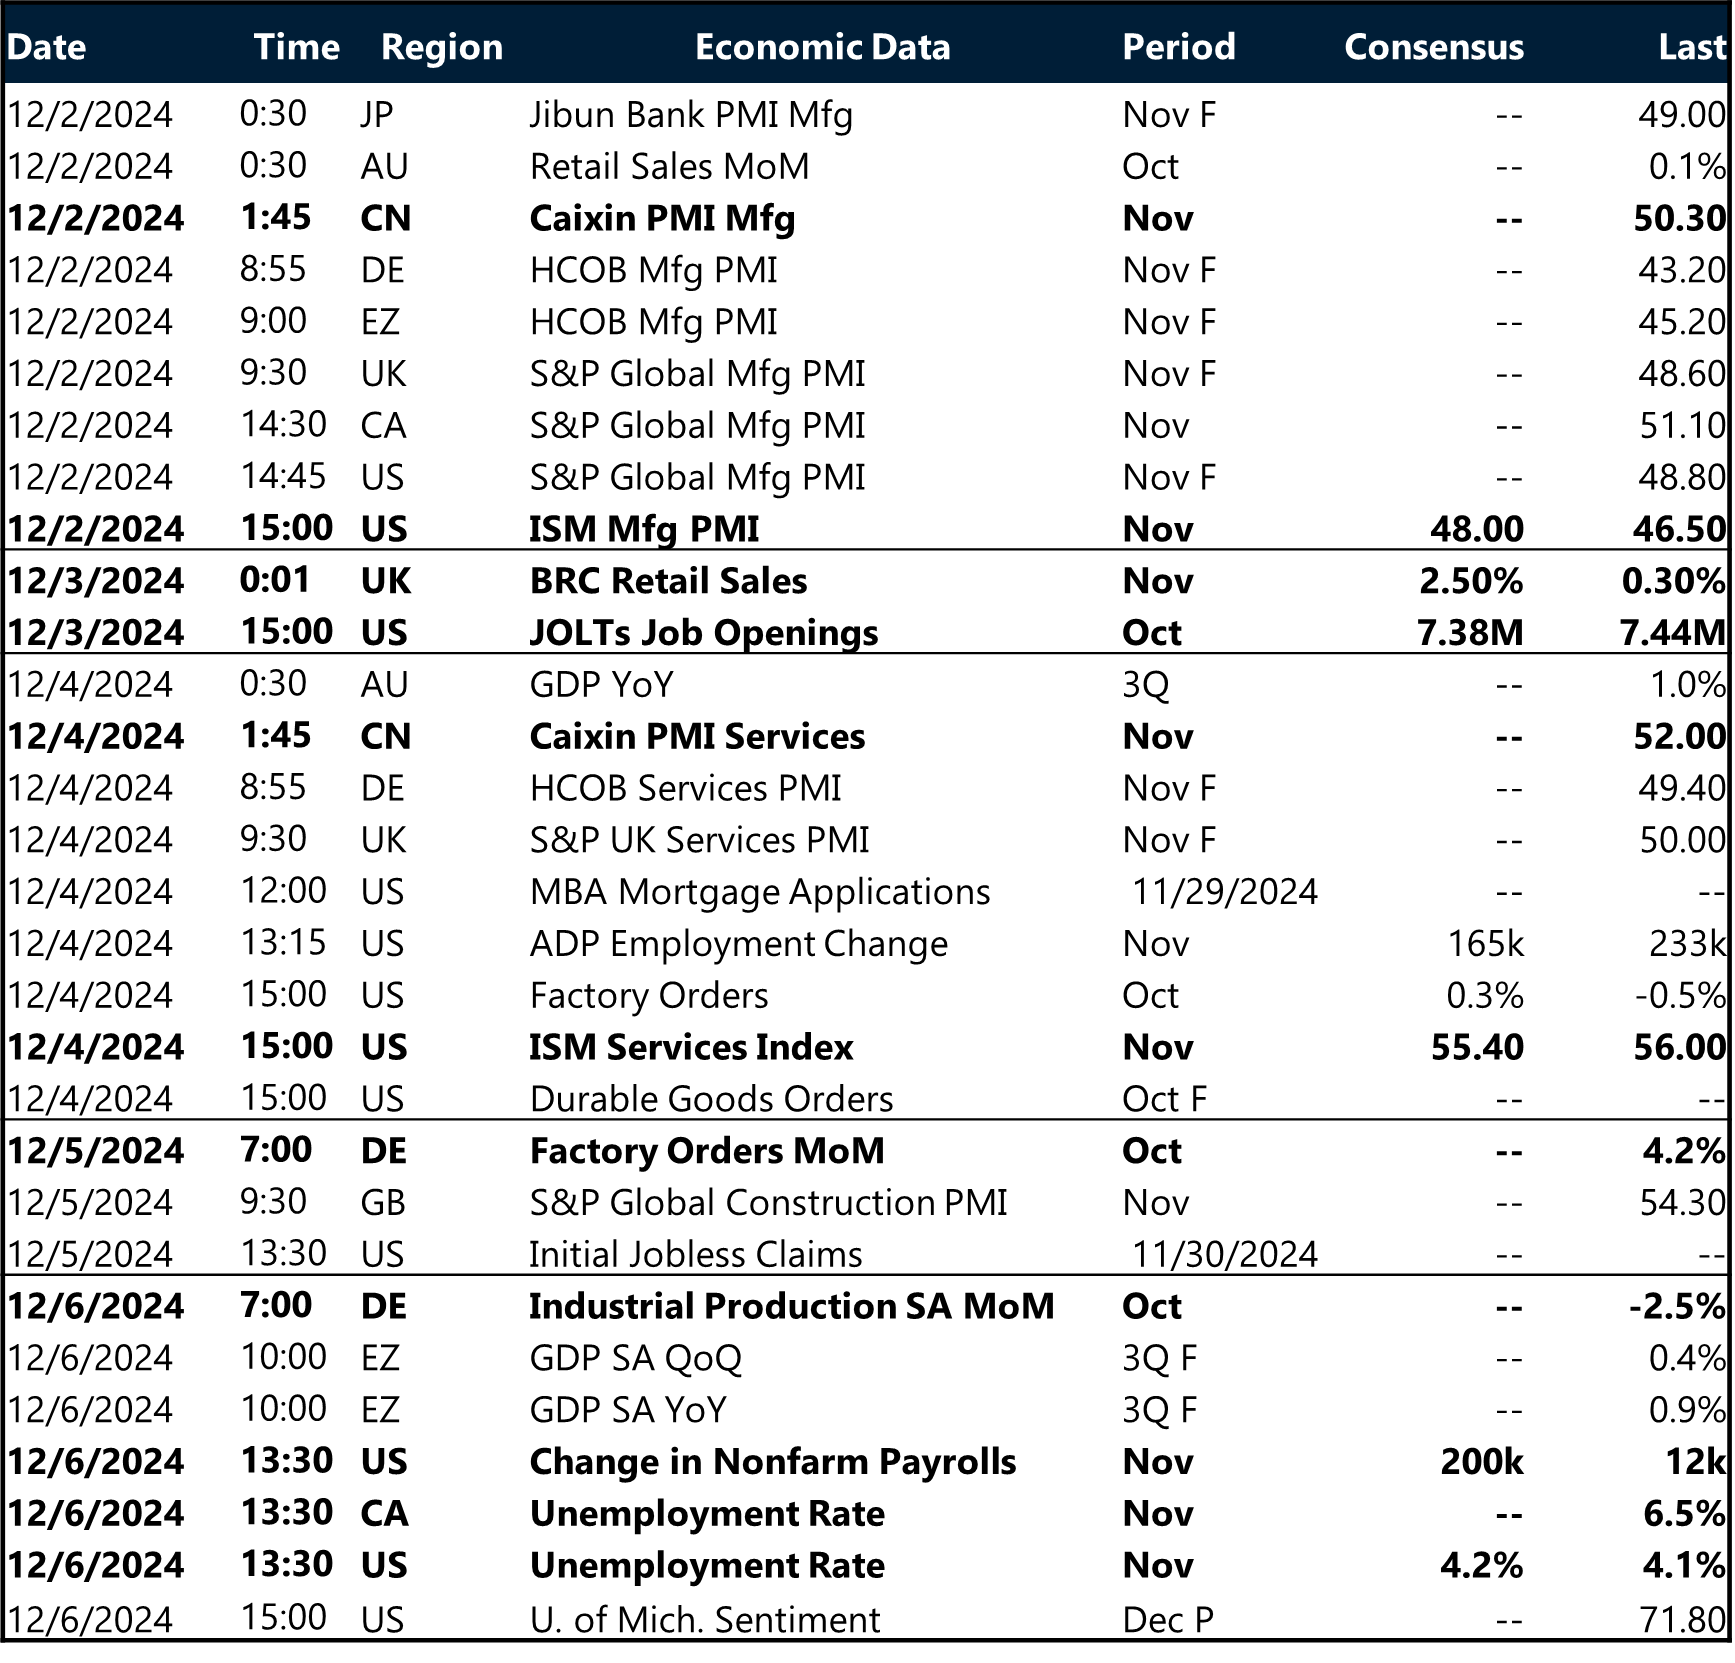The height and width of the screenshot is (1663, 1735).
Task: Select the Factory Orders MoM cell
Action: 707,1152
